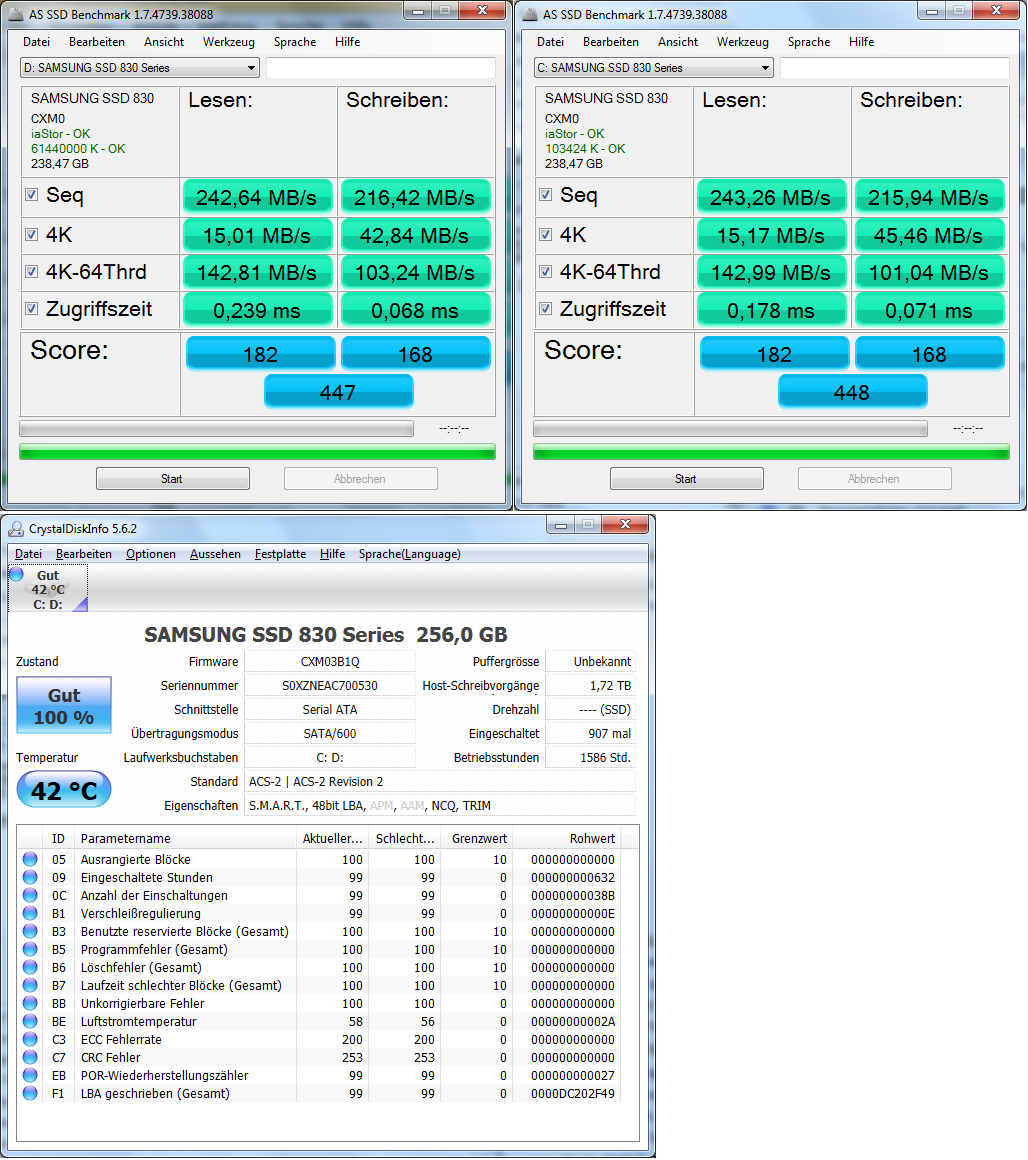Viewport: 1028px width, 1160px height.
Task: Click Betriebsstunden value 1586 Std.
Action: [590, 758]
